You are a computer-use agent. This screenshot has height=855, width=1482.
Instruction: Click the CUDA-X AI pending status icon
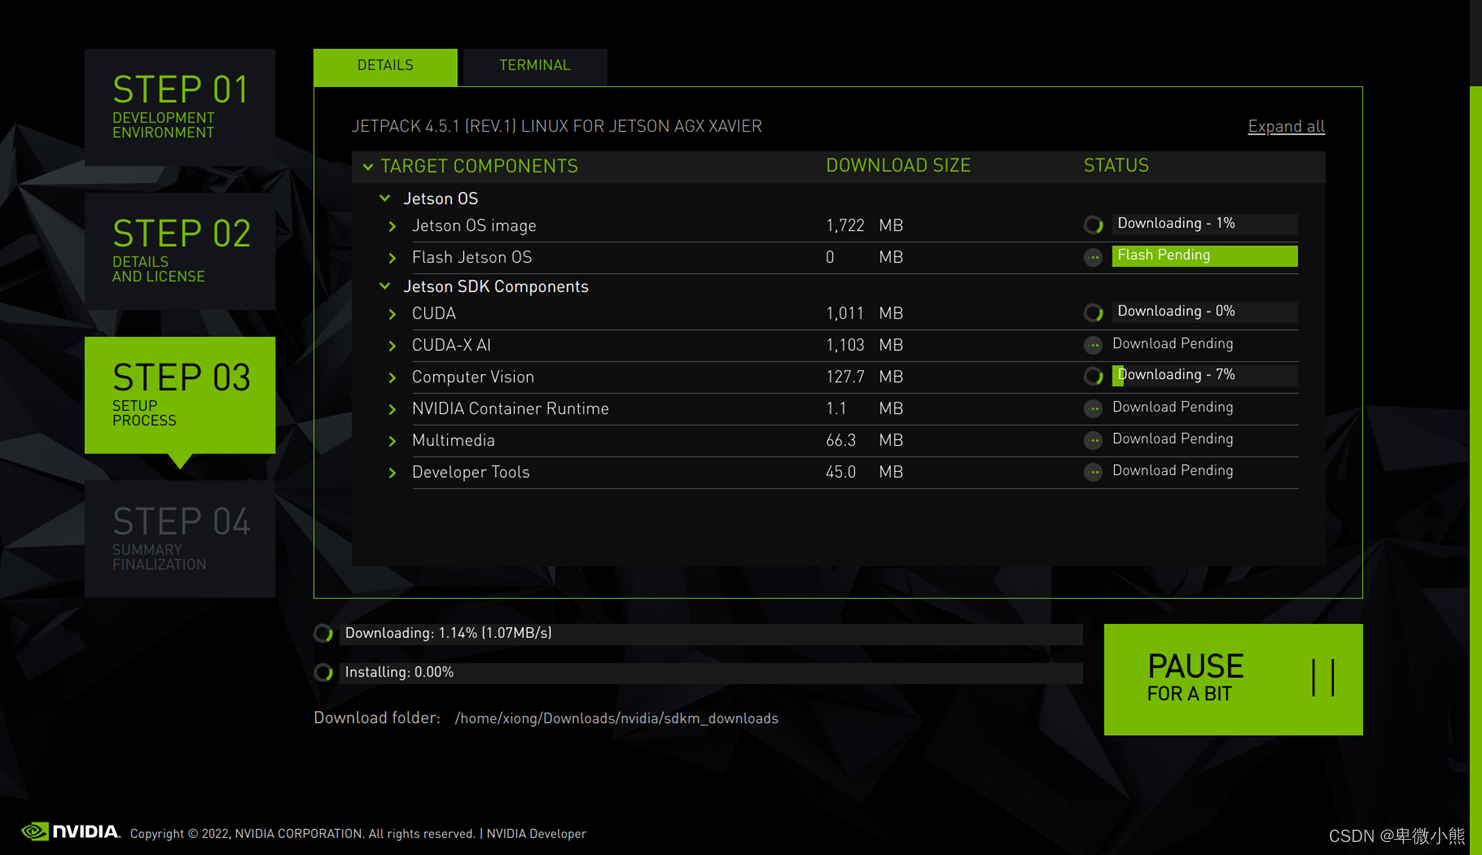point(1093,345)
